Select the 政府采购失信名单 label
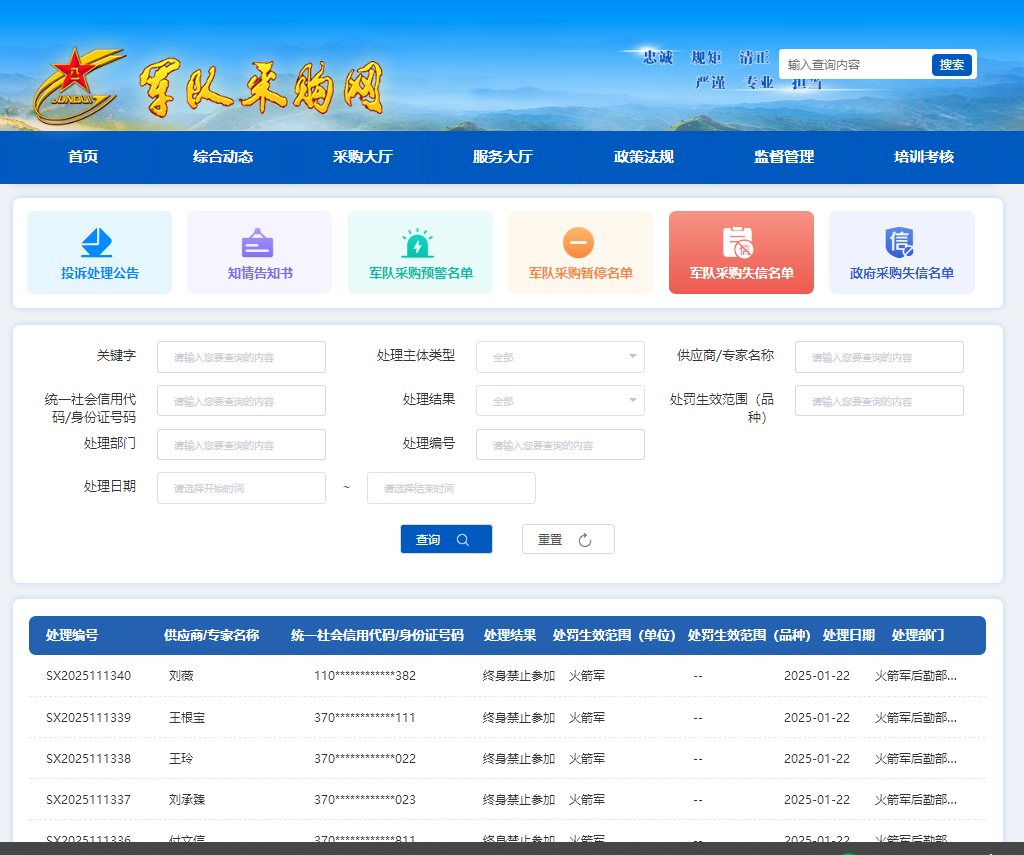This screenshot has height=855, width=1024. click(902, 273)
